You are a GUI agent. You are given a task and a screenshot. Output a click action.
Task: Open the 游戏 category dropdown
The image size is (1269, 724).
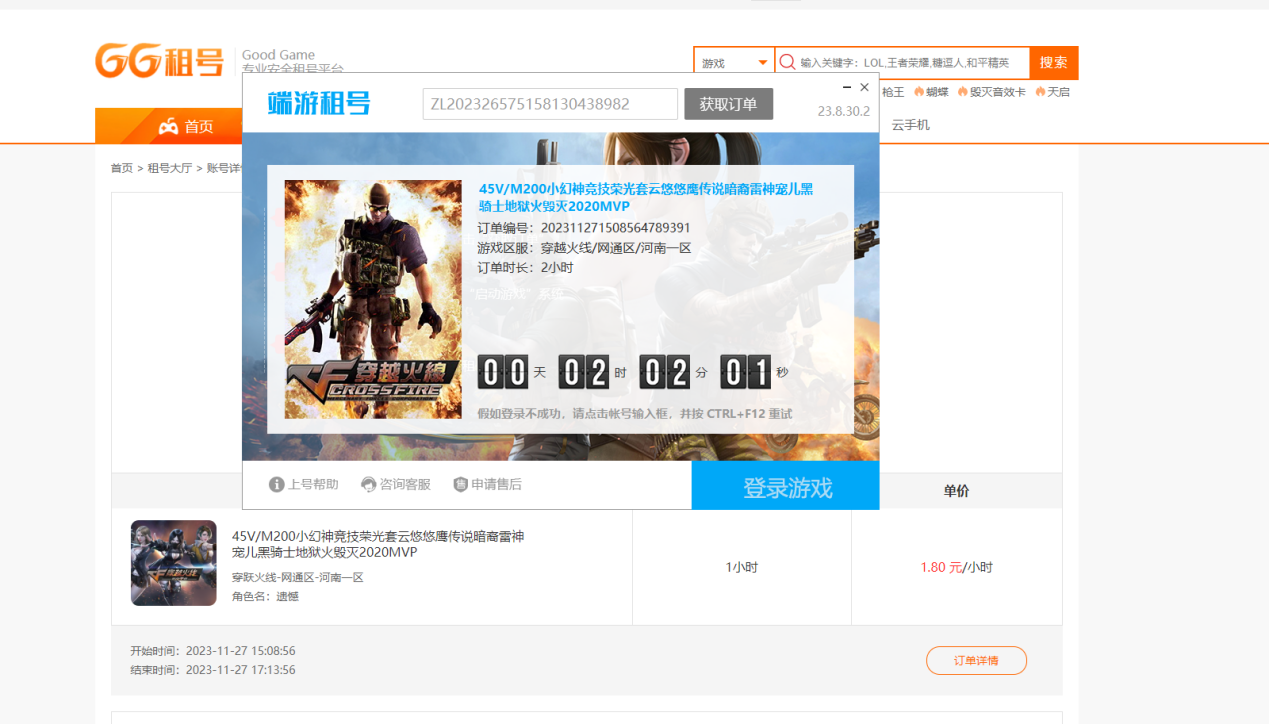click(x=735, y=63)
